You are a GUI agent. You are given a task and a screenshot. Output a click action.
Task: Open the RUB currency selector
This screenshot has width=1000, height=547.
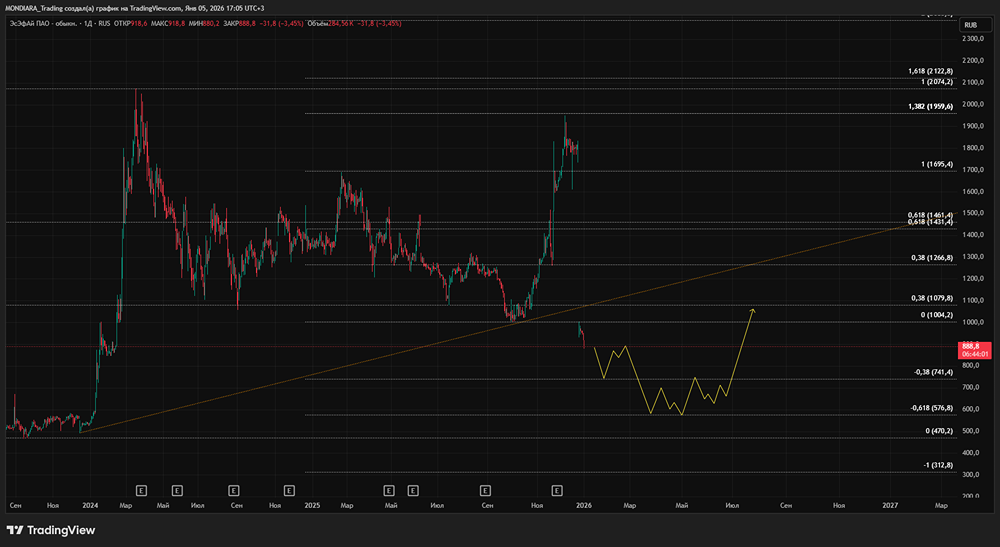[970, 24]
